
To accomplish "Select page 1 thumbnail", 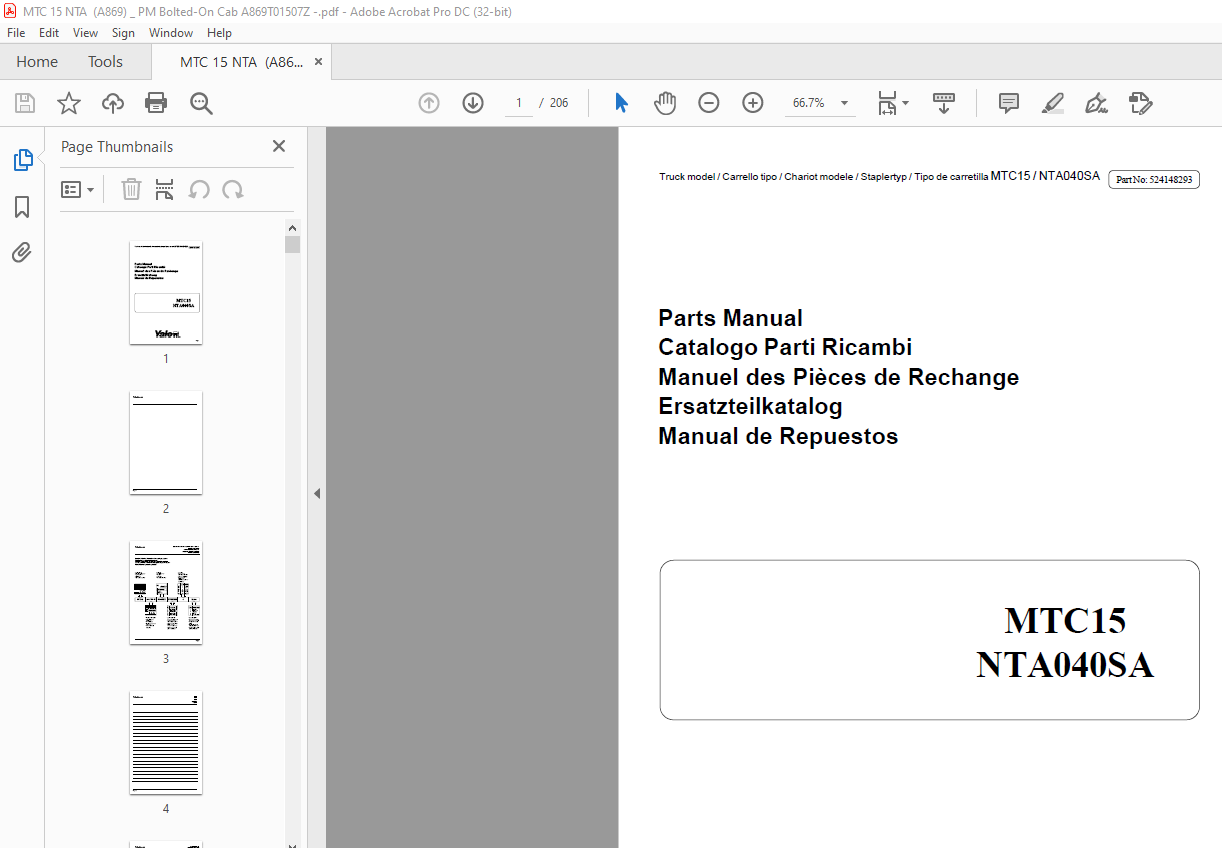I will [166, 293].
